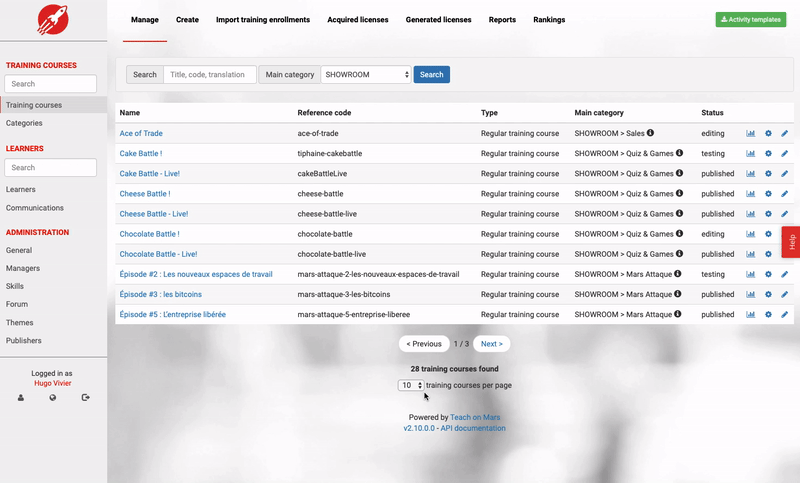Open settings gear for Cake Battle !
The width and height of the screenshot is (800, 483).
[768, 154]
